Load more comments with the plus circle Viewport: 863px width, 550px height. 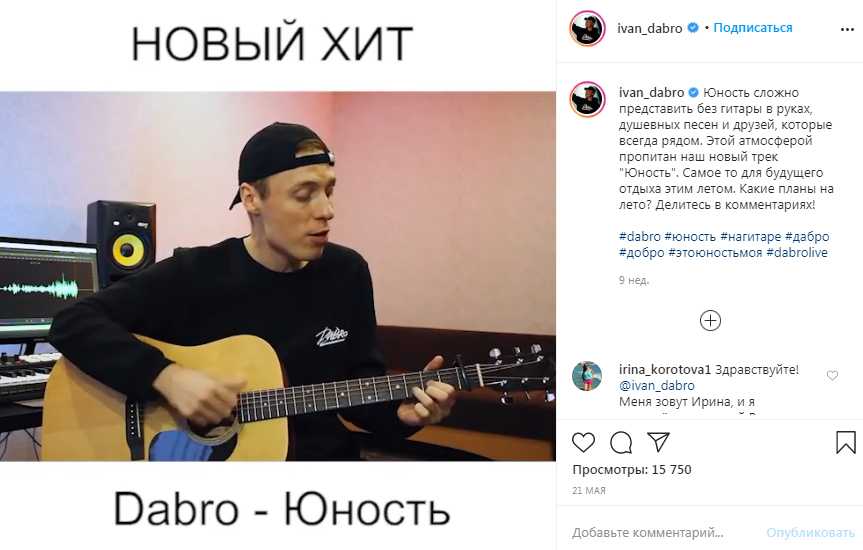pyautogui.click(x=710, y=320)
